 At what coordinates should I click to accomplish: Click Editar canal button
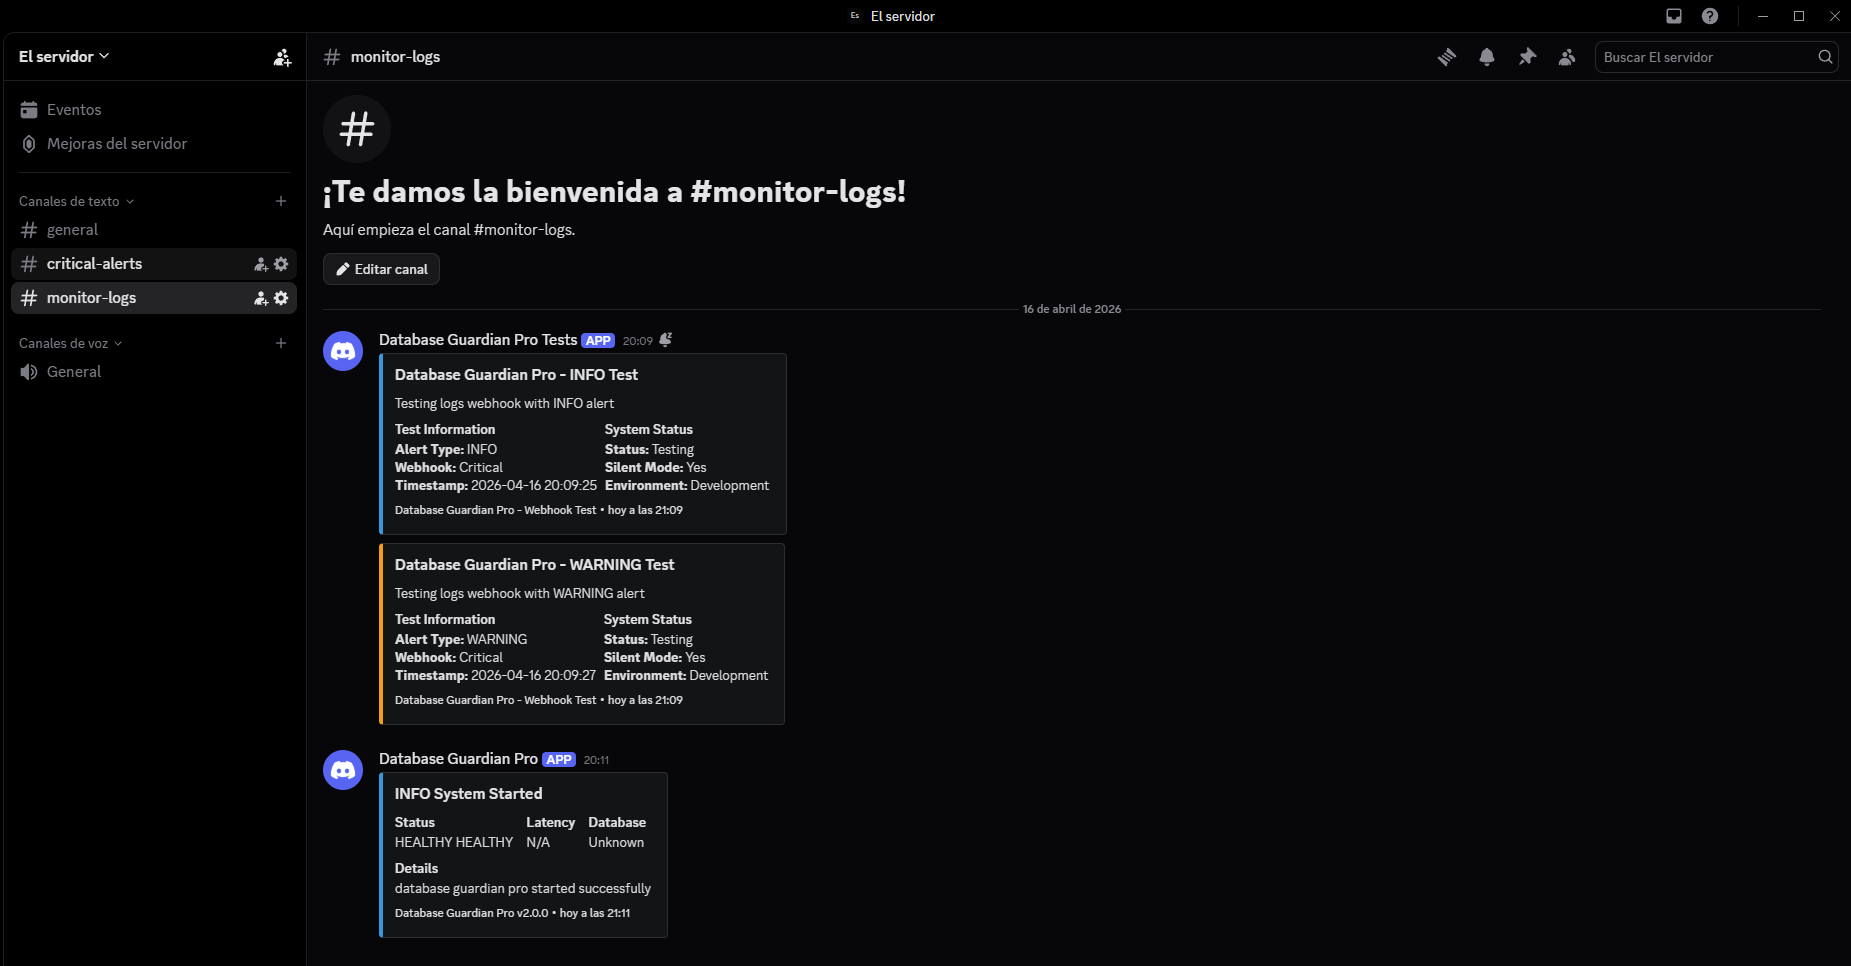pos(381,269)
